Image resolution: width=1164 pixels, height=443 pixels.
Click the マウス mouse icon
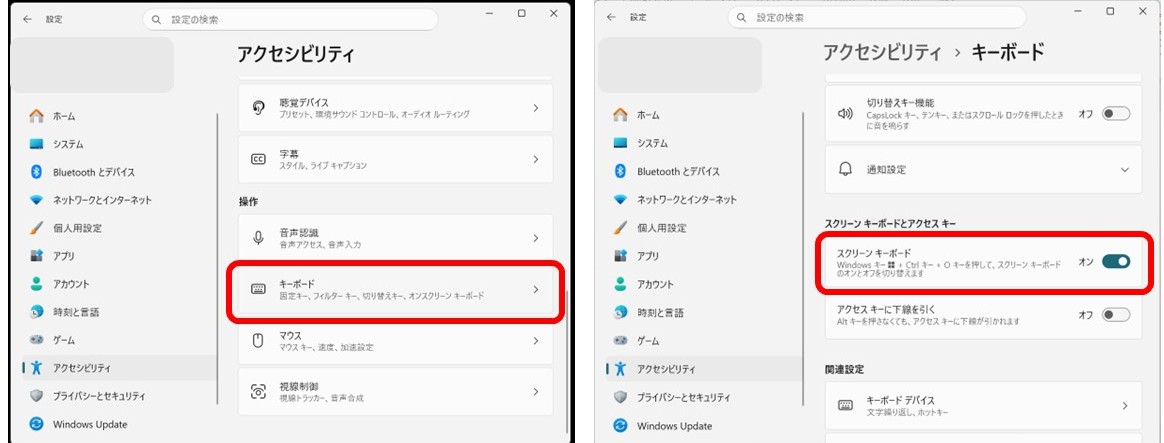pos(259,341)
